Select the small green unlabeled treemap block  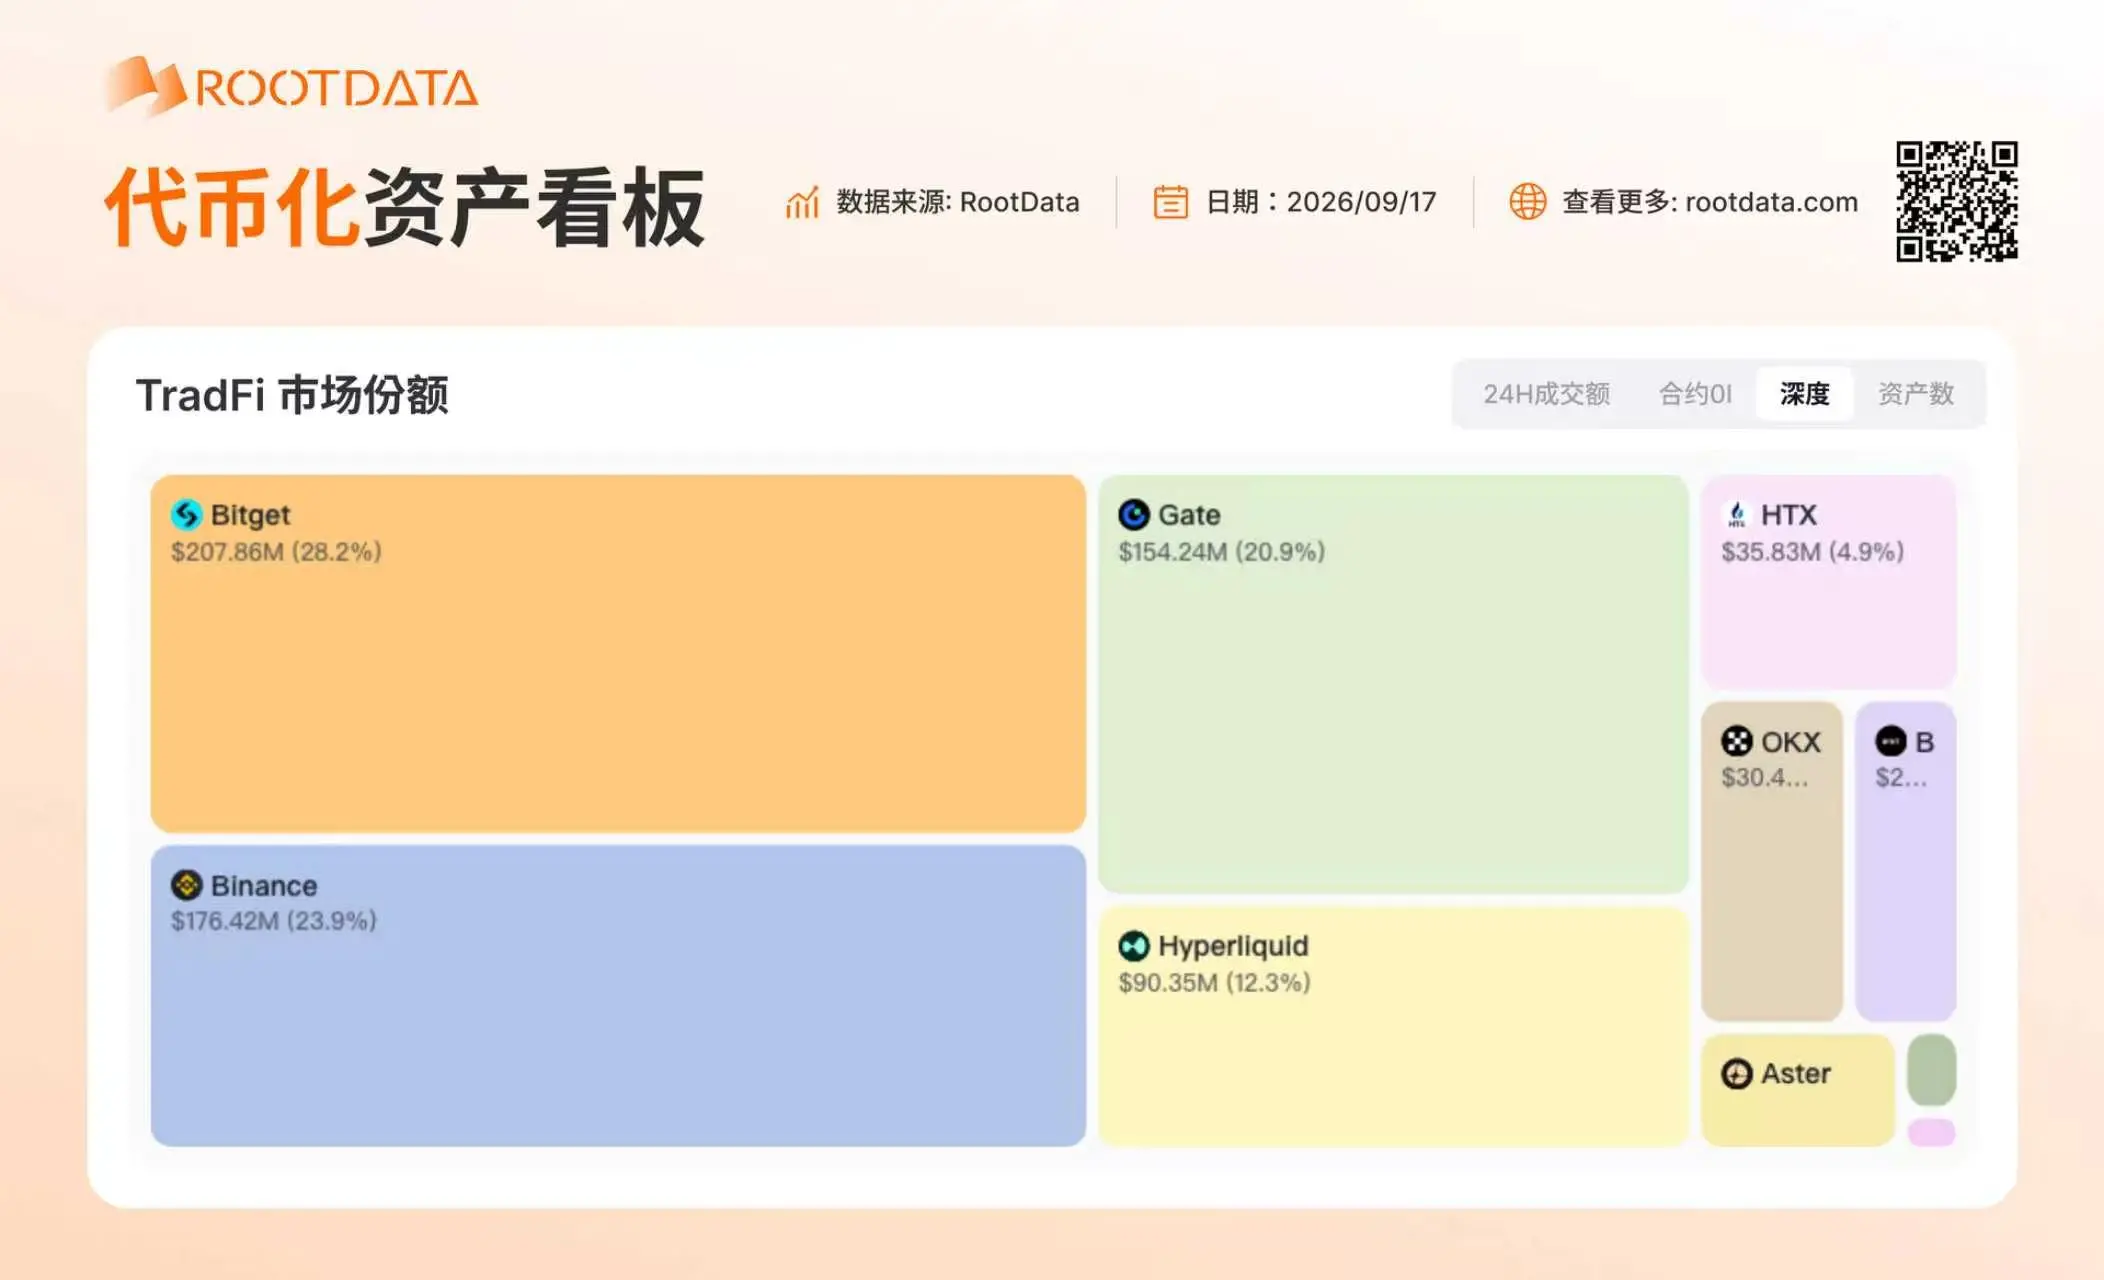(x=1932, y=1070)
